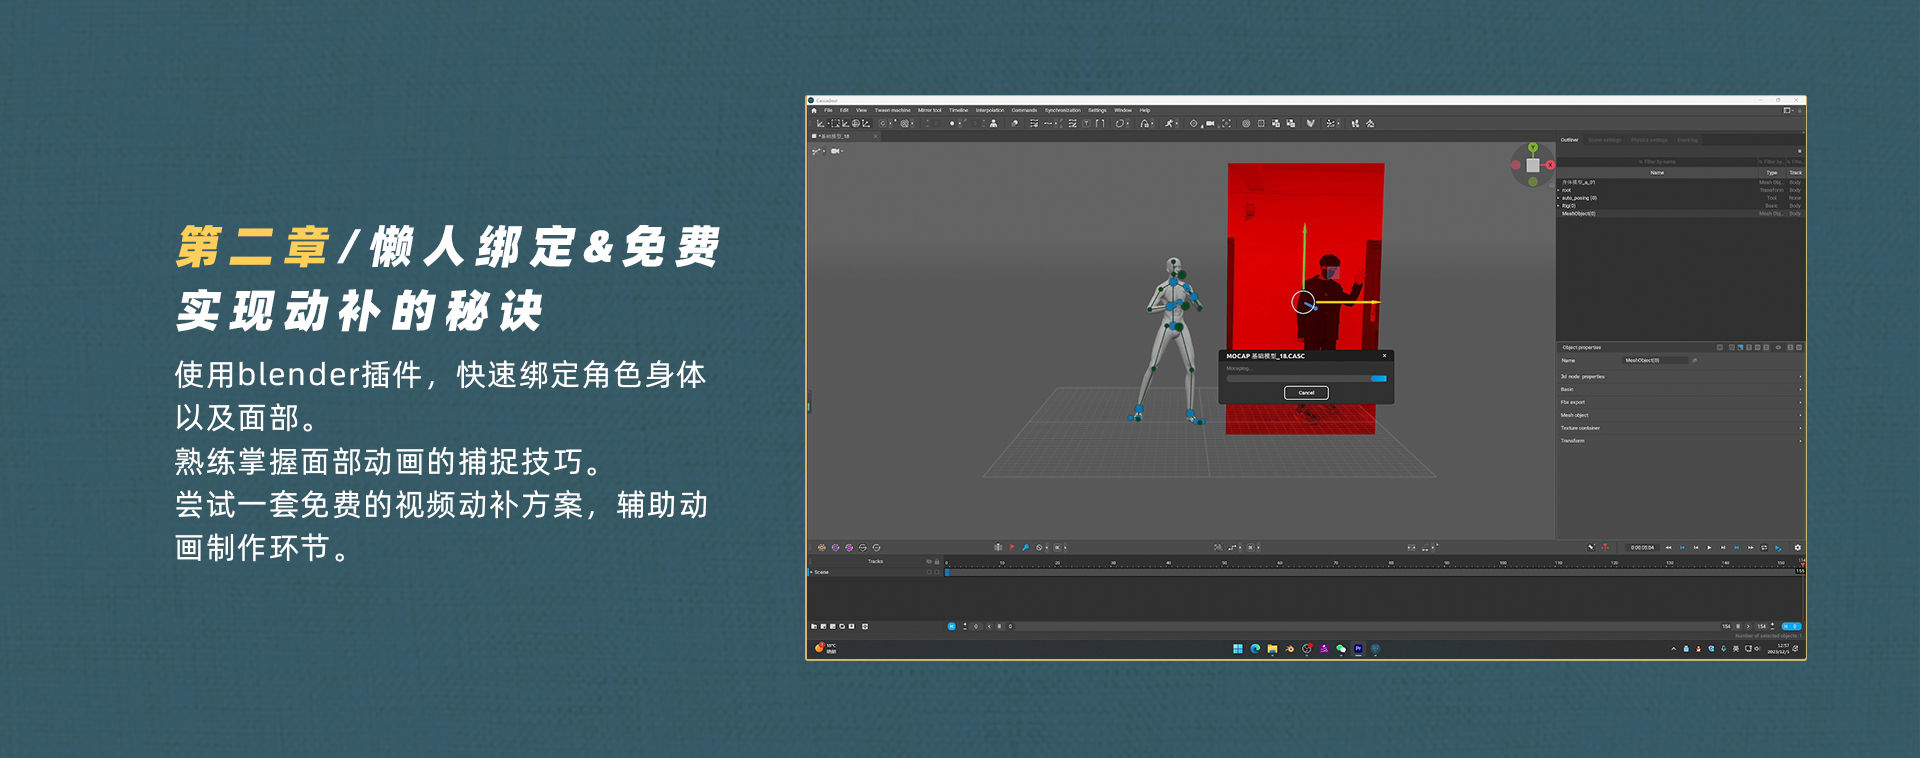Switch to Scene settings tab
The height and width of the screenshot is (758, 1920).
(x=1604, y=140)
